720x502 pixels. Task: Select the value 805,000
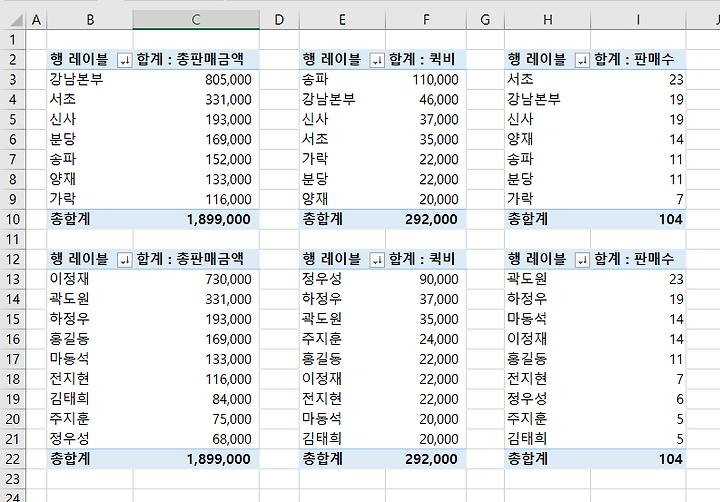(x=196, y=79)
